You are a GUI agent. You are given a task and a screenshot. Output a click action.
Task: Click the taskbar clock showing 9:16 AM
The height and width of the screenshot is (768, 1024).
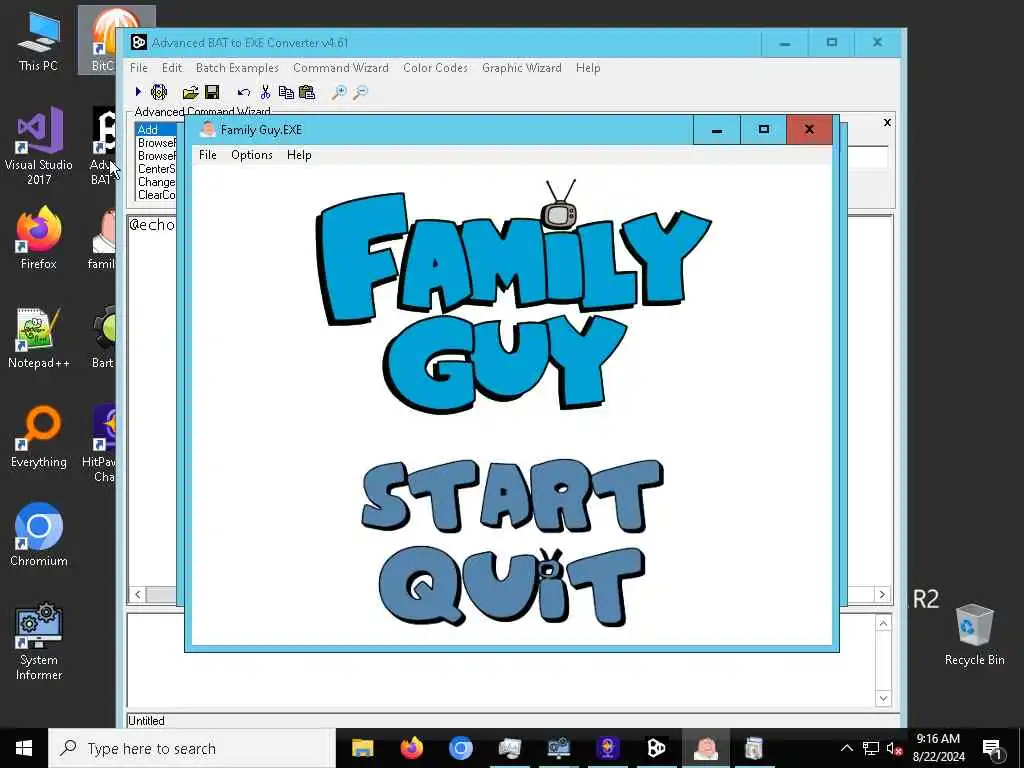[938, 748]
